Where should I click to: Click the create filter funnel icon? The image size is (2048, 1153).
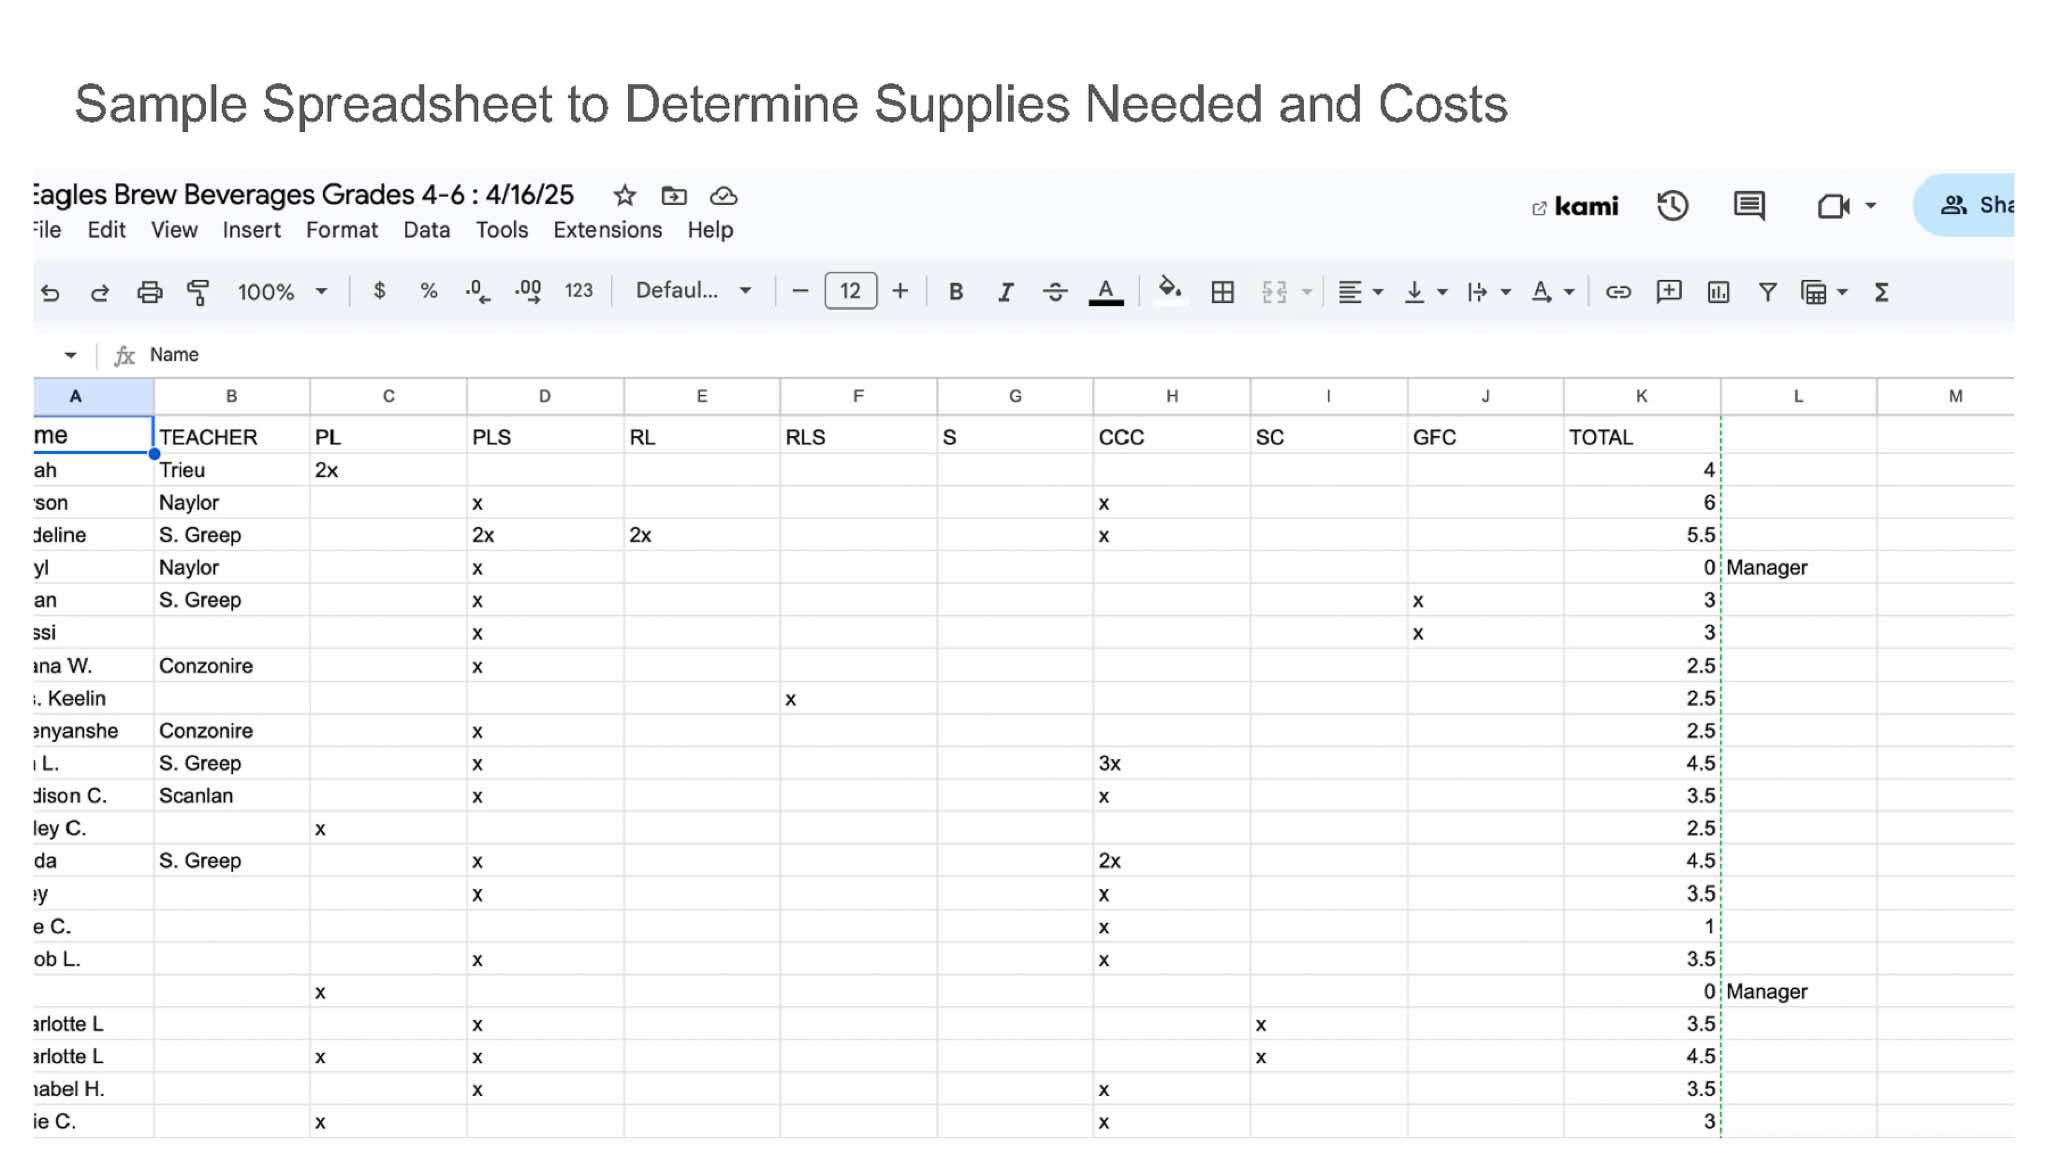point(1767,292)
